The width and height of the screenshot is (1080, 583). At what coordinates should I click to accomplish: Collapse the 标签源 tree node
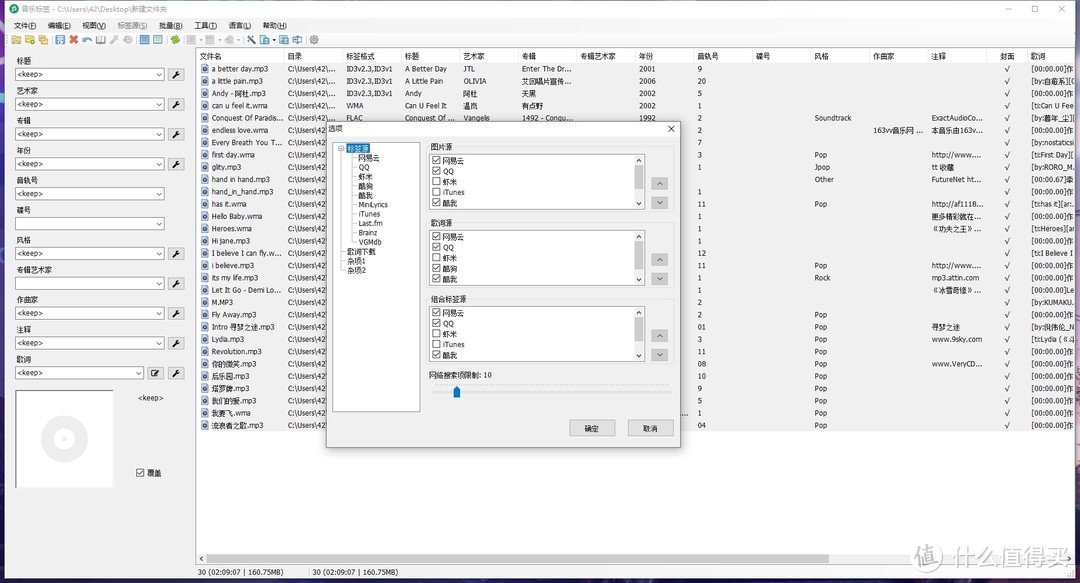coord(341,149)
